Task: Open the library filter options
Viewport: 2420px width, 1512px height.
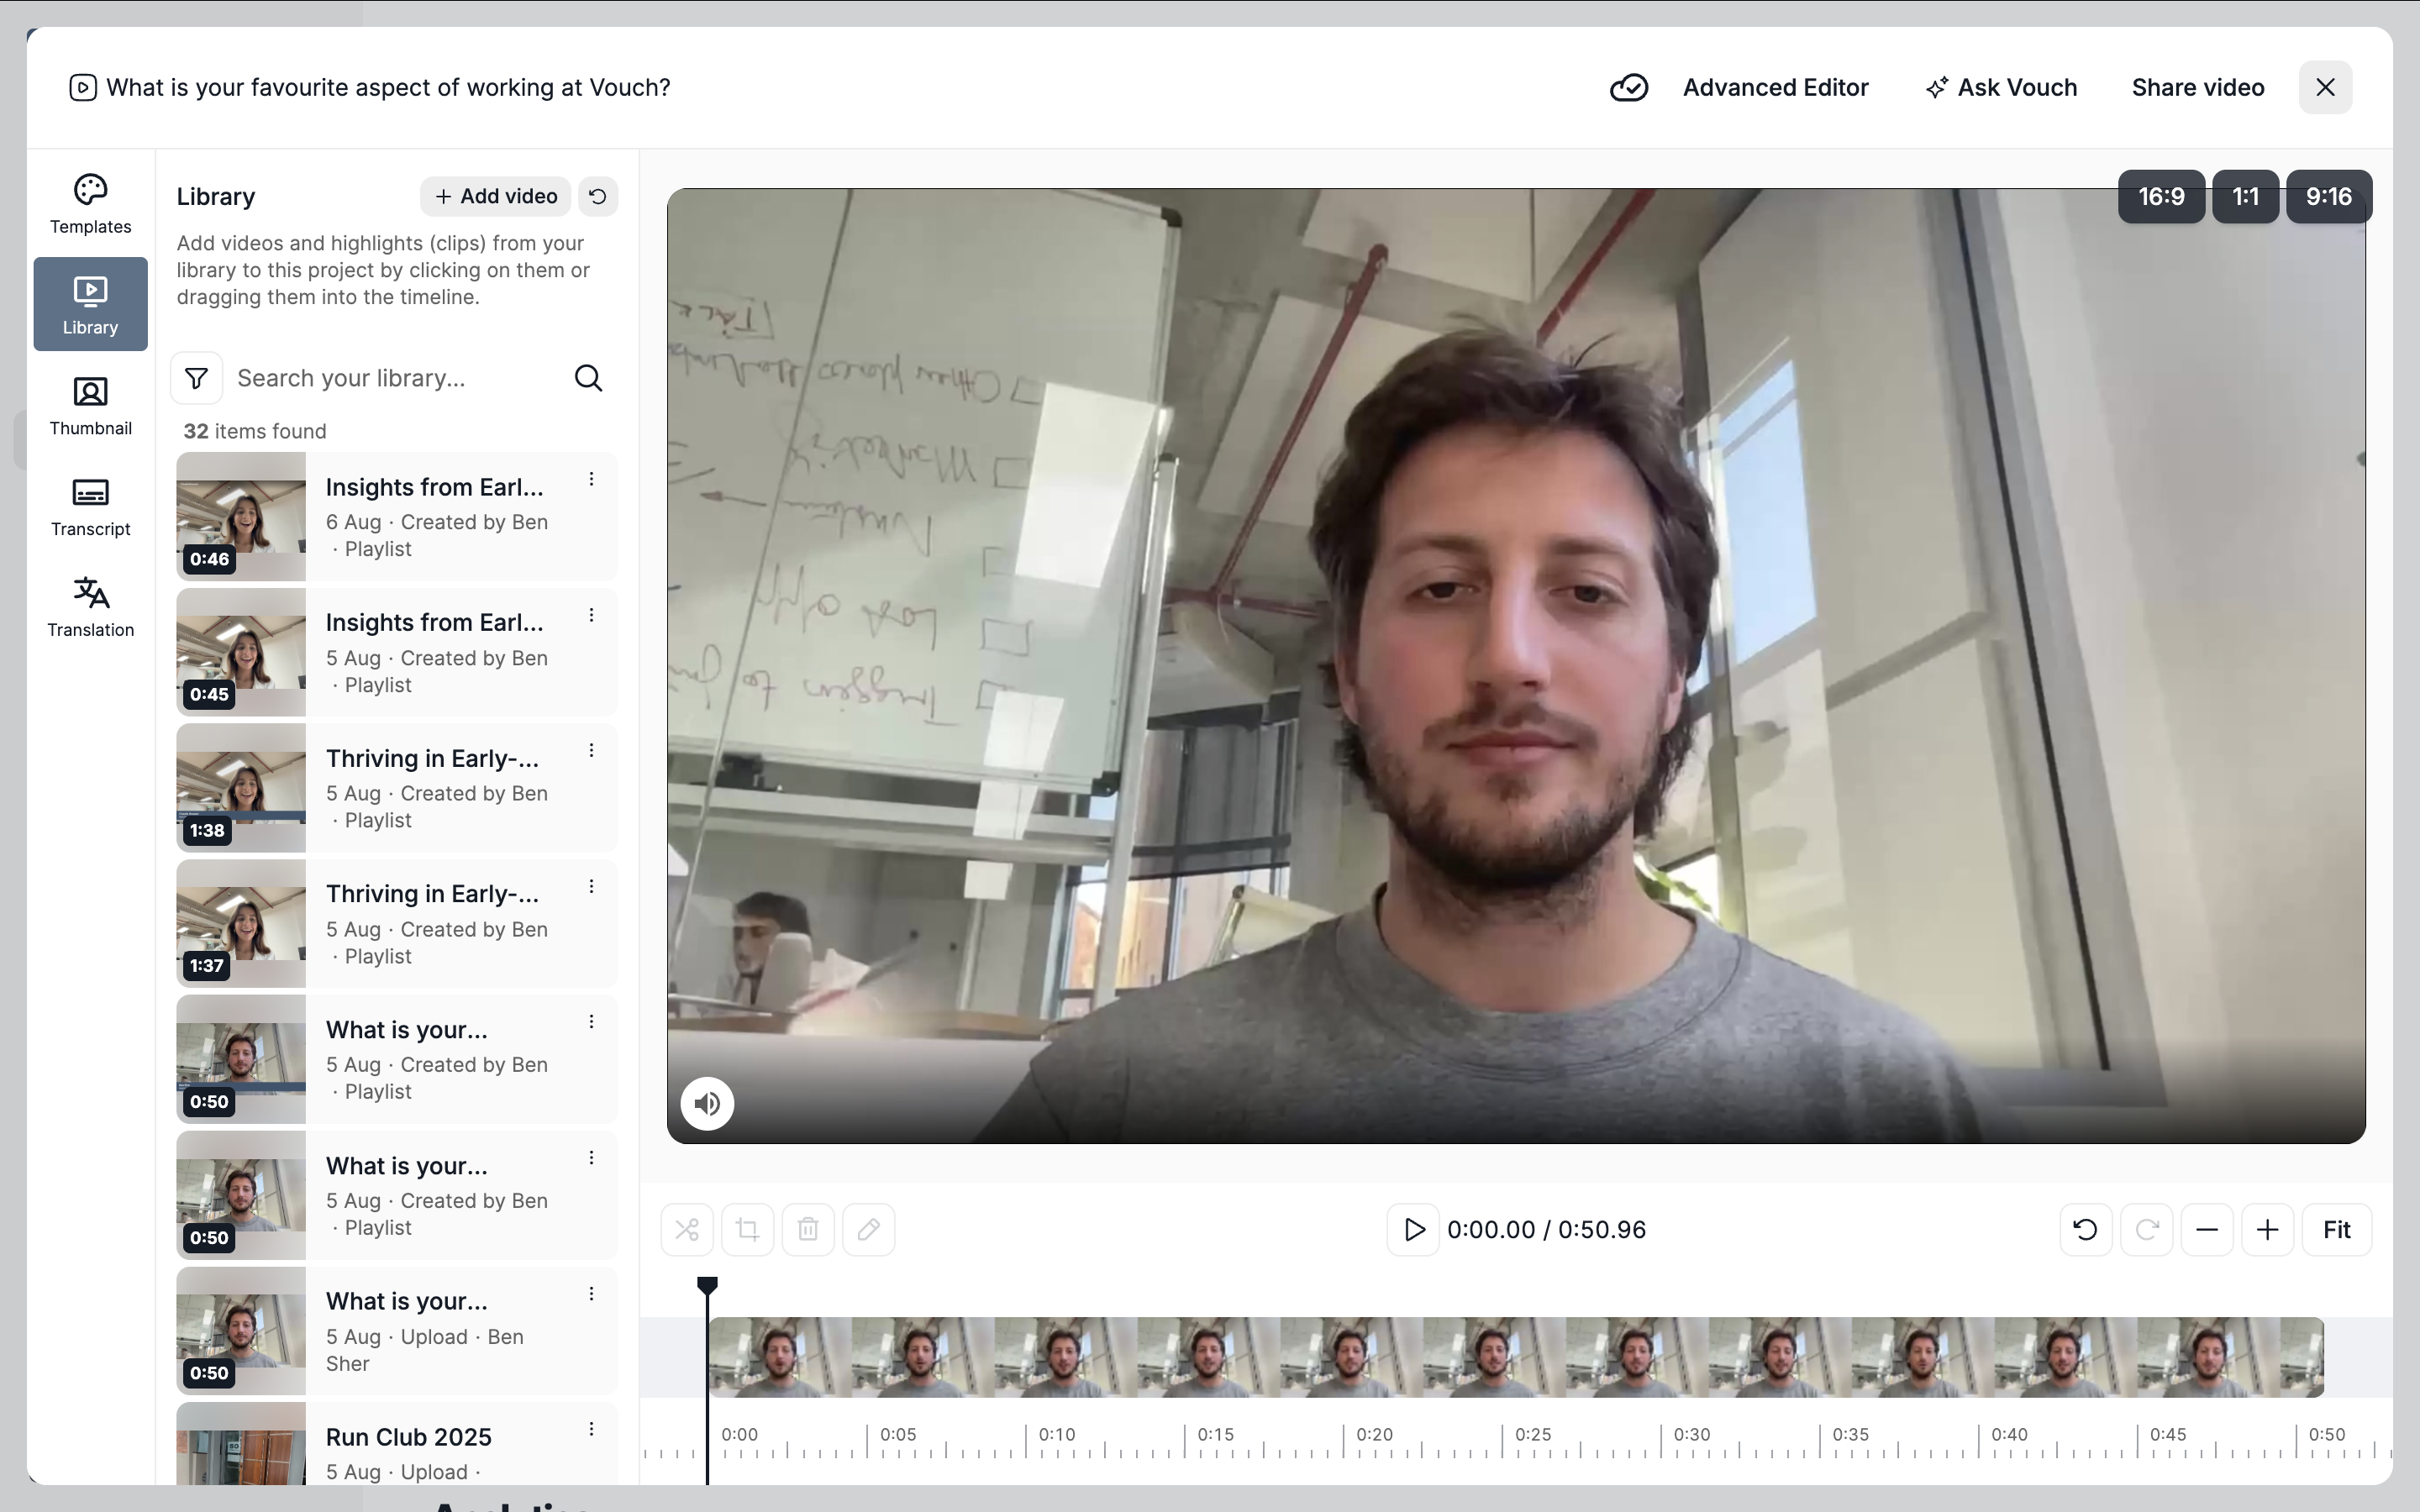Action: pos(197,378)
